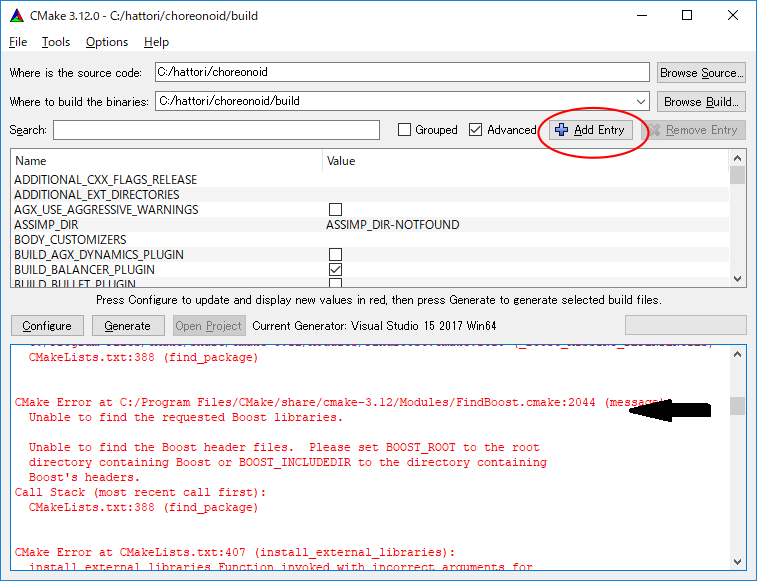The width and height of the screenshot is (757, 581).
Task: Expand the build binaries path dropdown
Action: click(x=640, y=101)
